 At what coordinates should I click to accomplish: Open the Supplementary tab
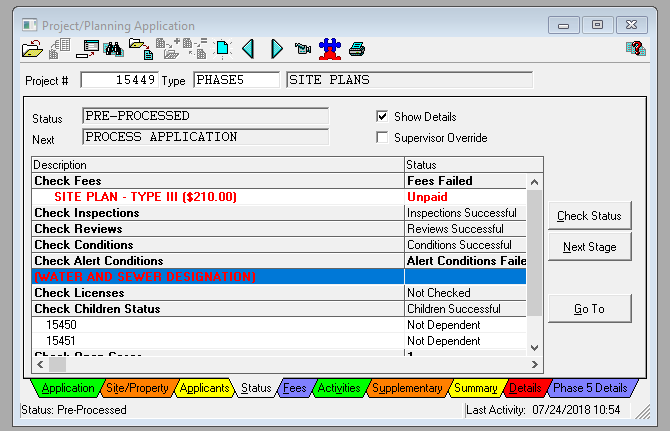[407, 388]
